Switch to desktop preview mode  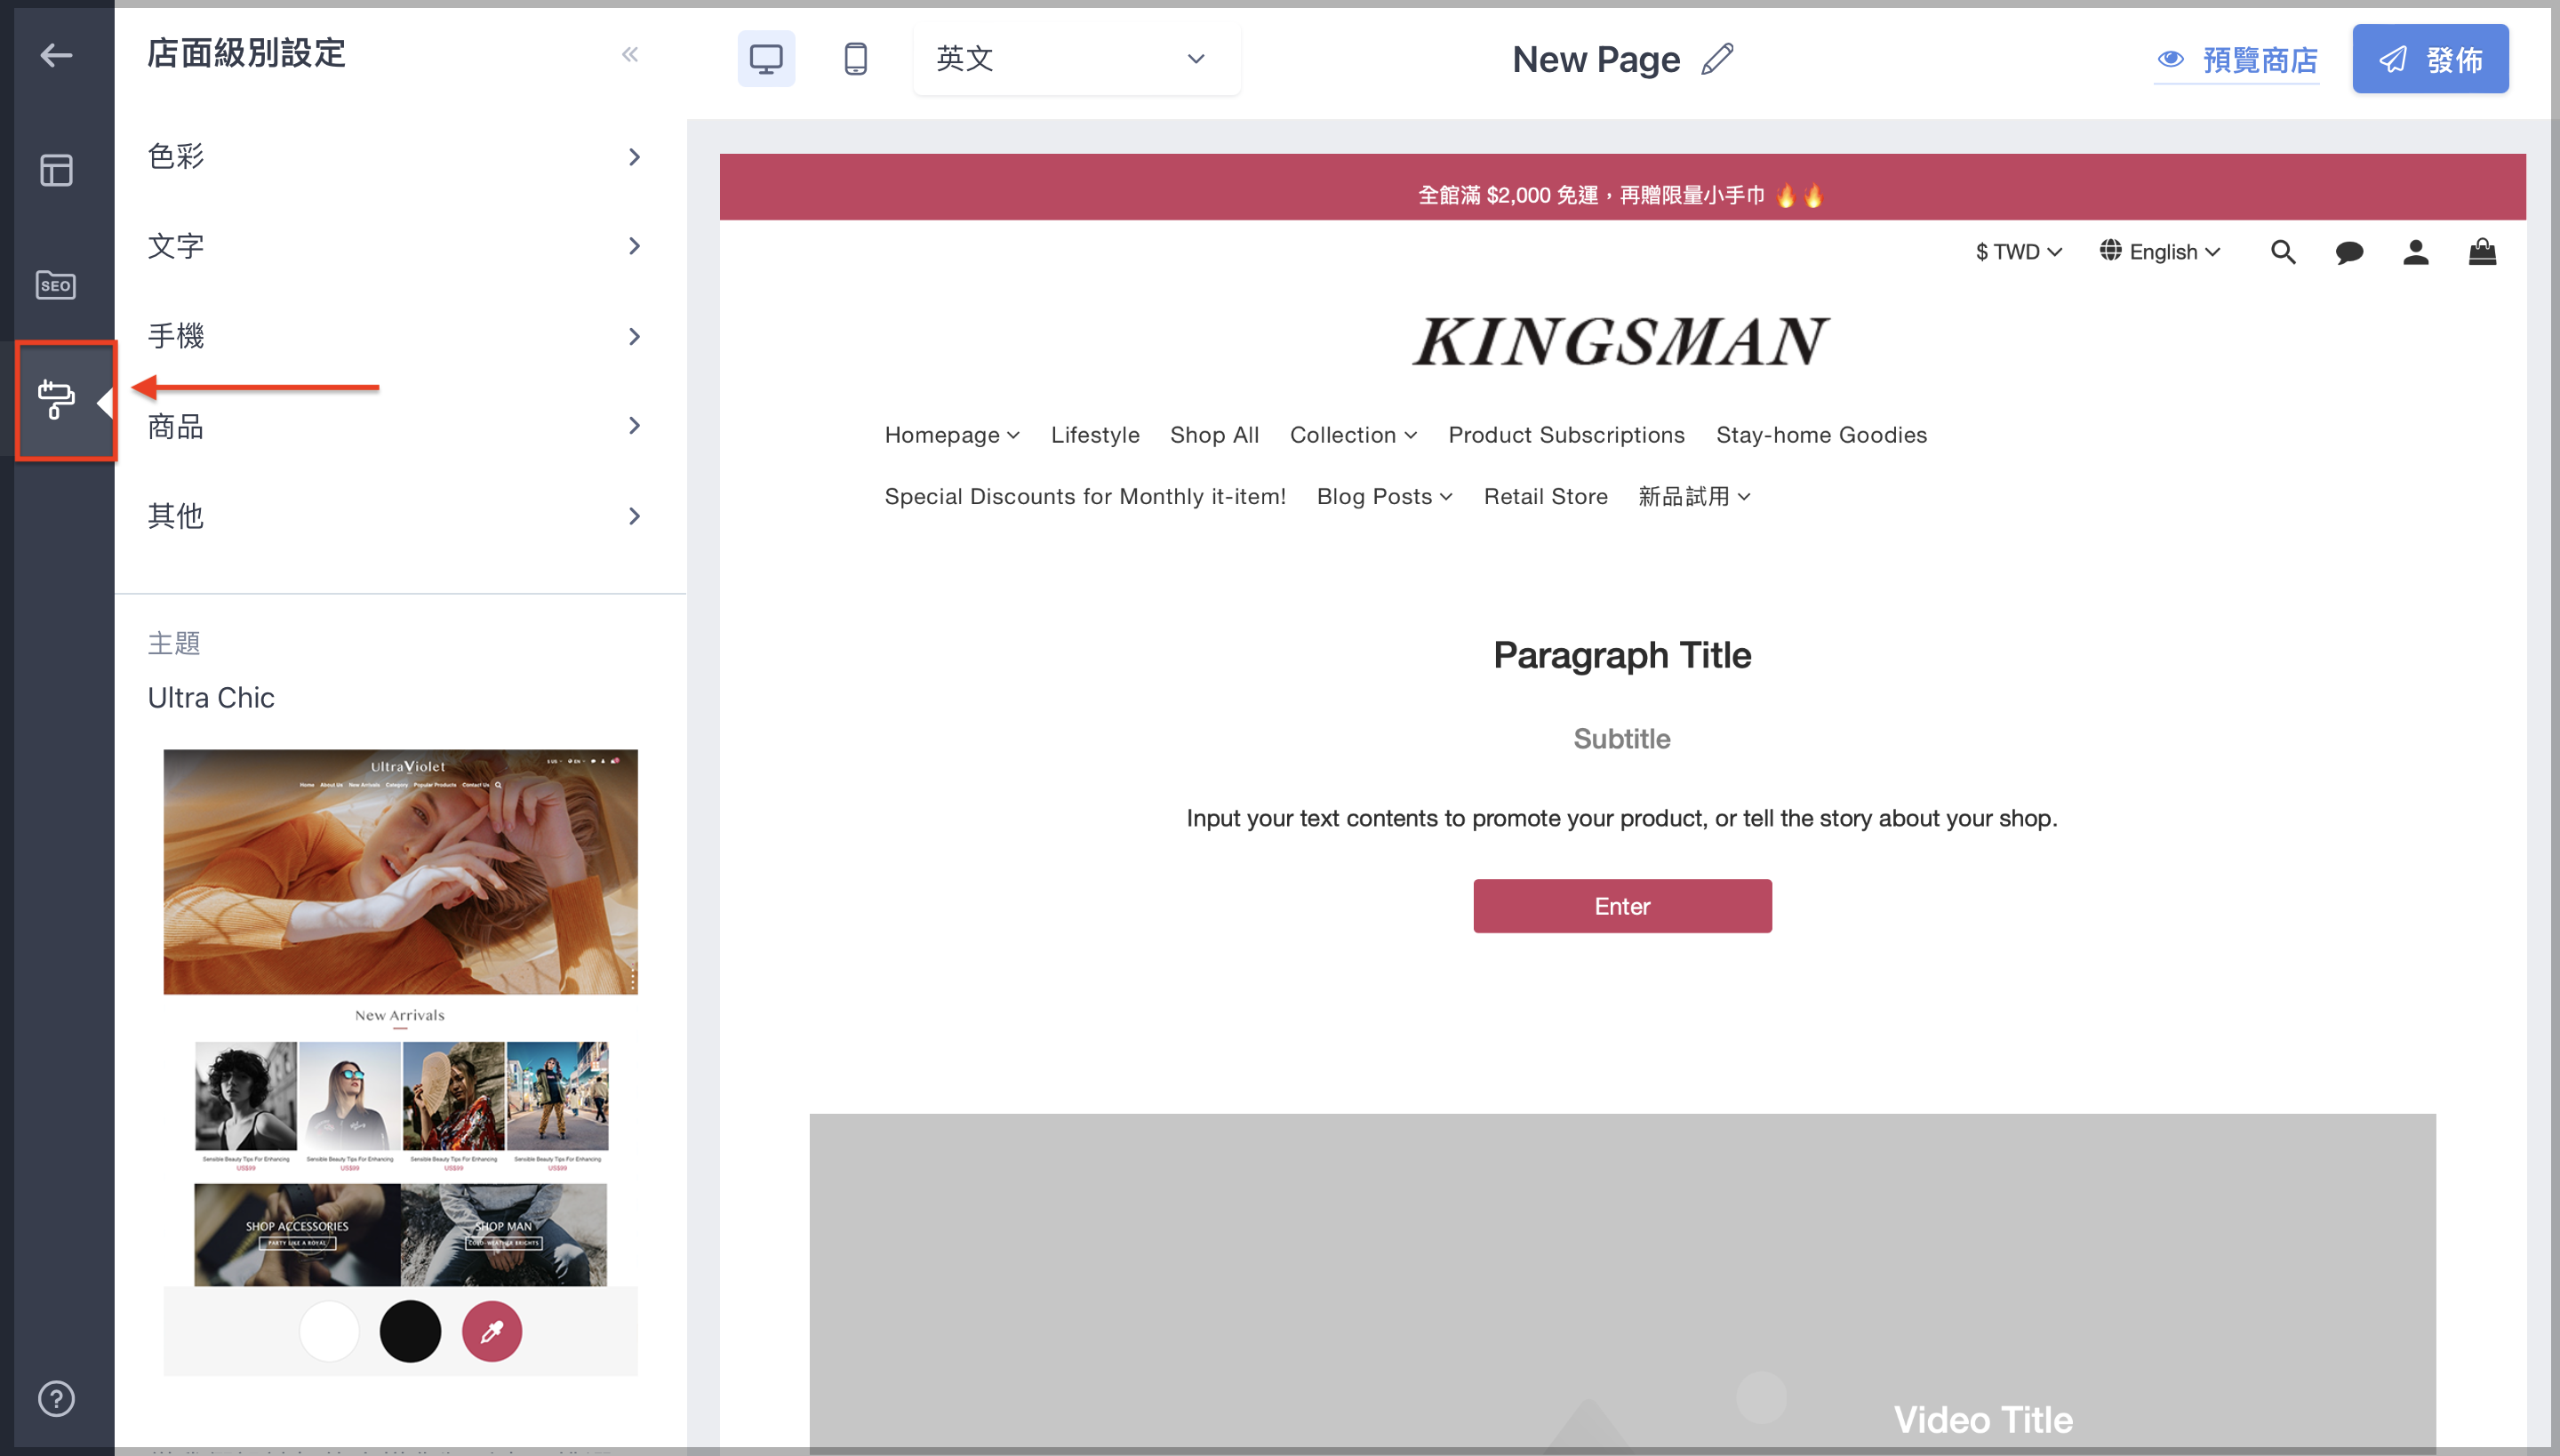click(766, 59)
